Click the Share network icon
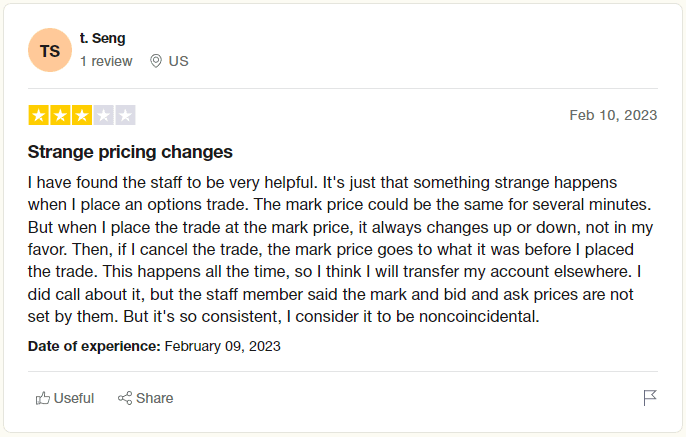 click(125, 398)
